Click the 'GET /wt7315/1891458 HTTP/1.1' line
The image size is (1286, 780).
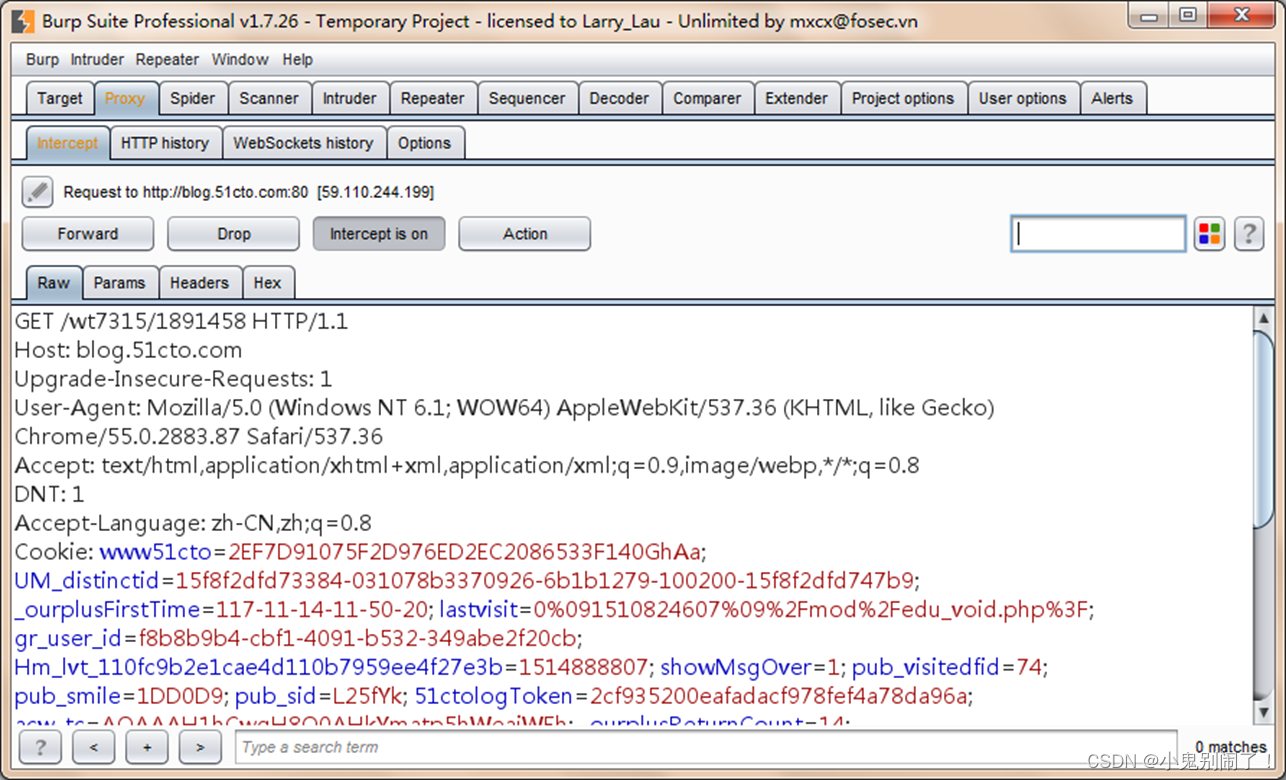pos(181,322)
